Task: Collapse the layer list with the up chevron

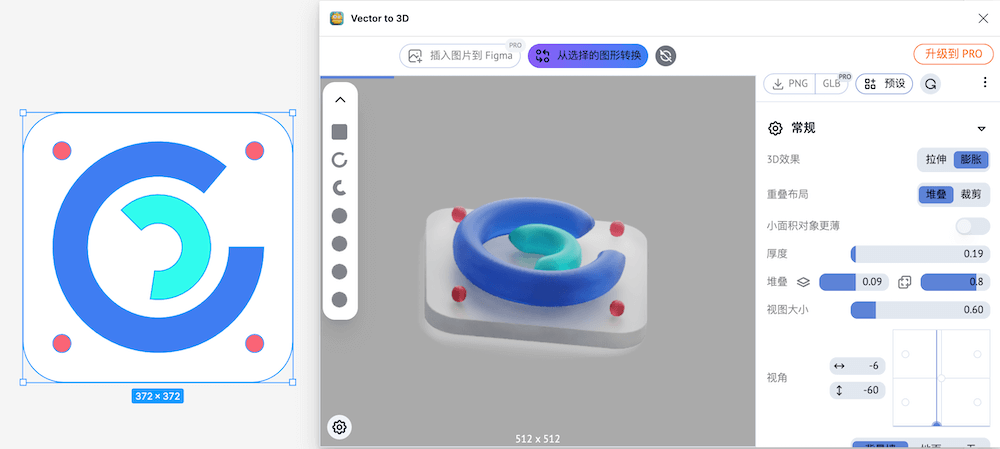Action: click(x=340, y=99)
